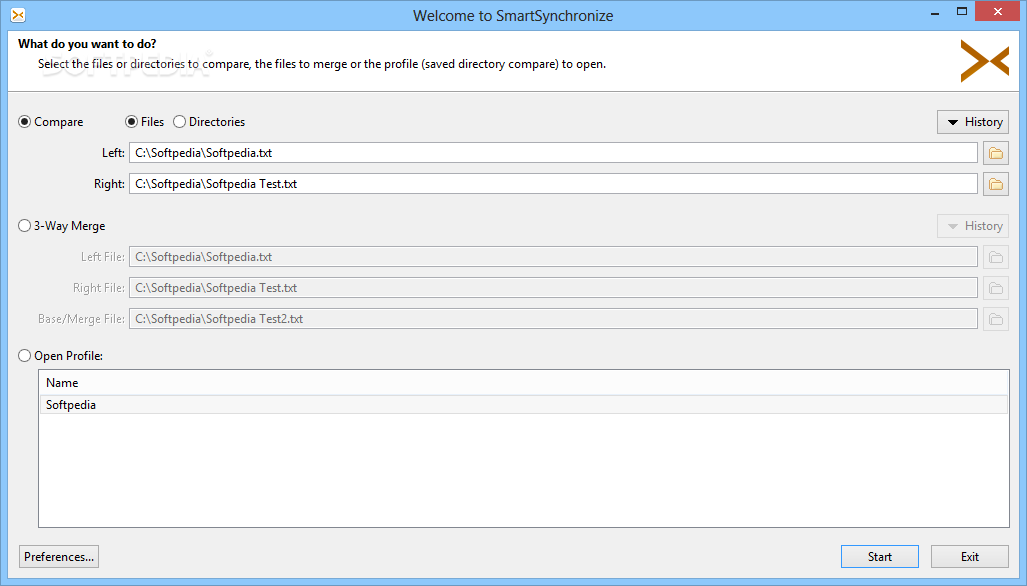Click the Base/Merge File path field
Viewport: 1027px width, 586px height.
(x=553, y=319)
